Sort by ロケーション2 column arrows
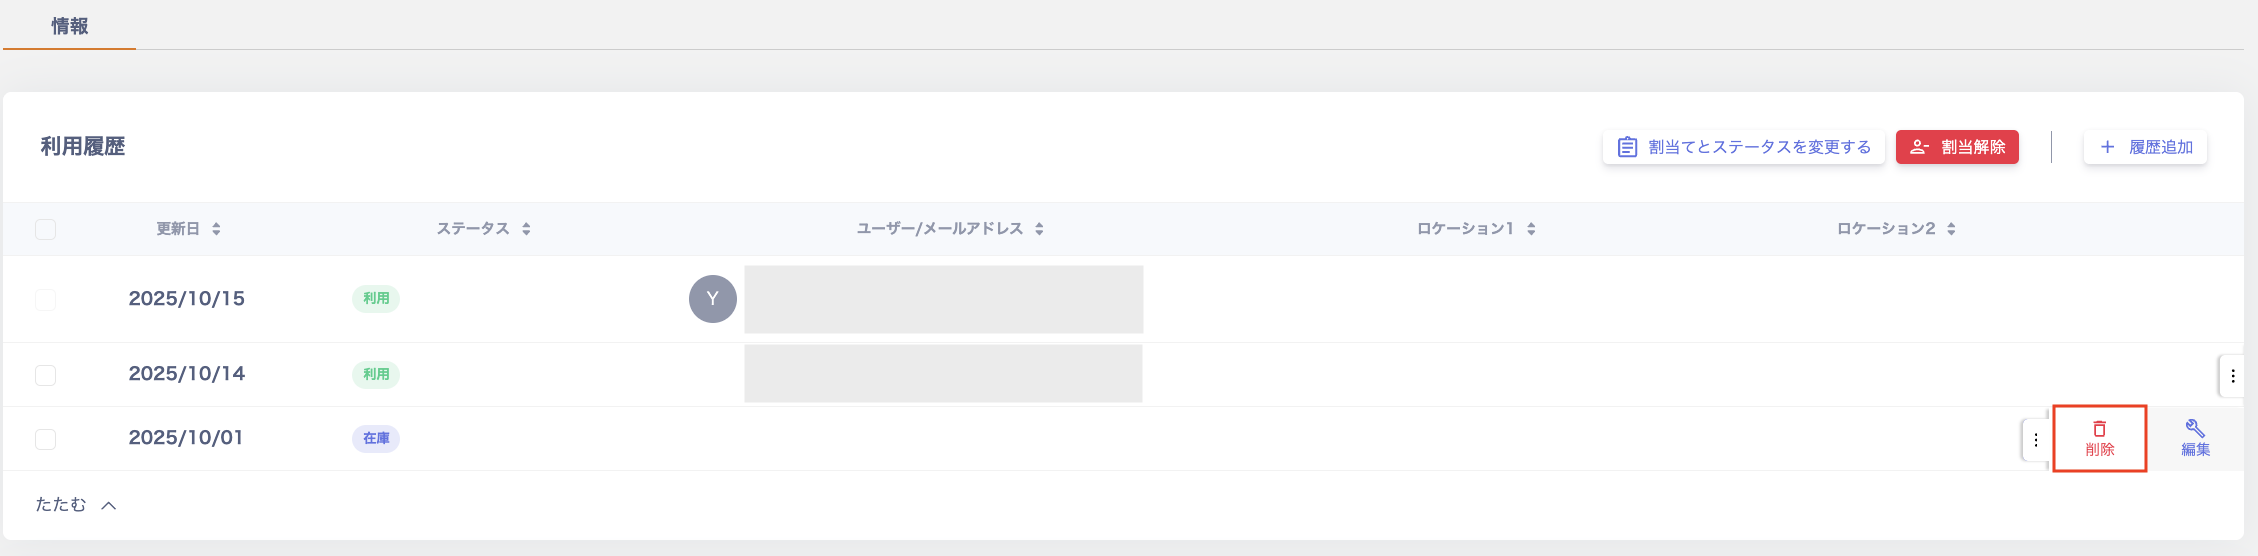Screen dimensions: 2258x556 click(x=1951, y=229)
